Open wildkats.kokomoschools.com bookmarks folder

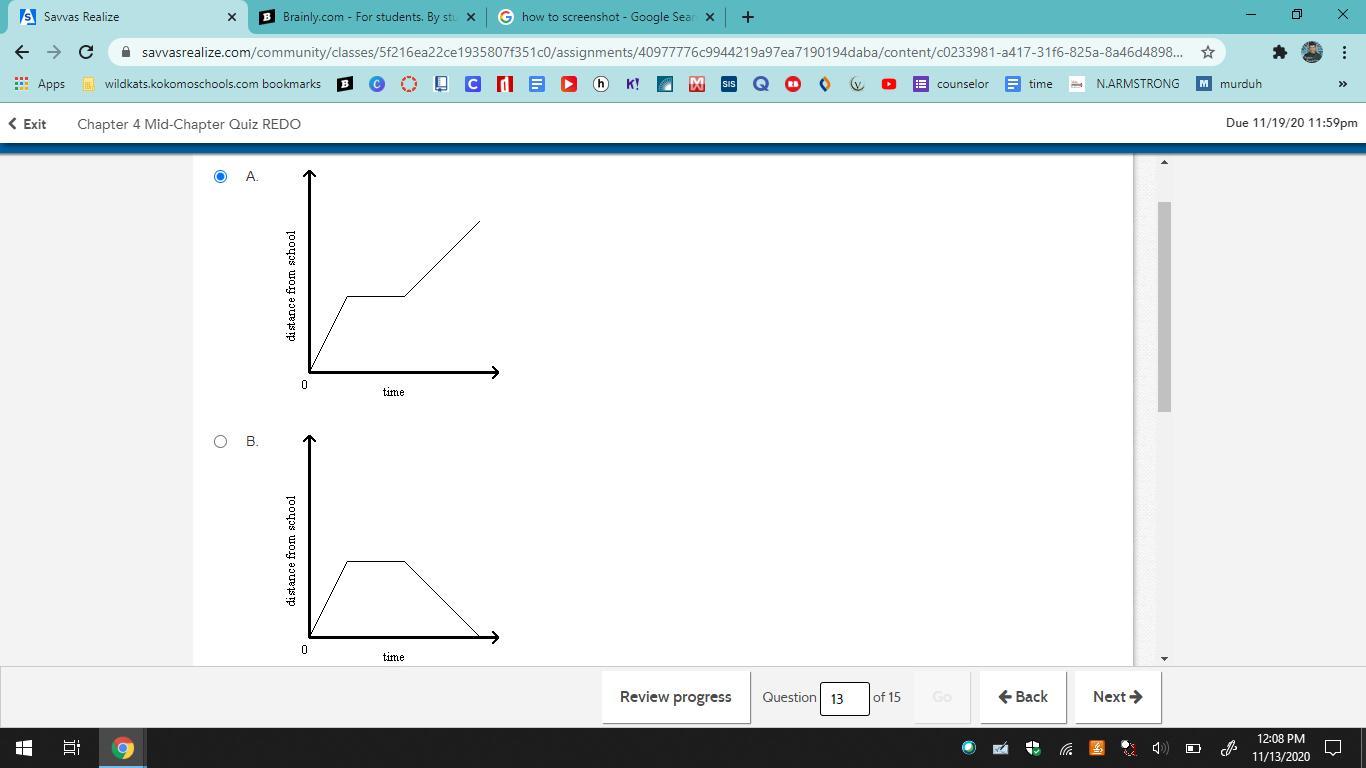tap(201, 84)
